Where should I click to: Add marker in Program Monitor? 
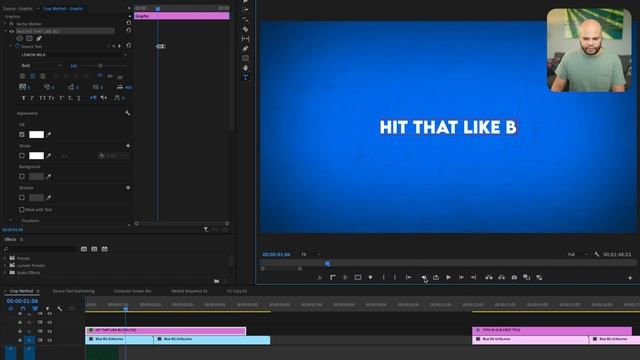(370, 278)
